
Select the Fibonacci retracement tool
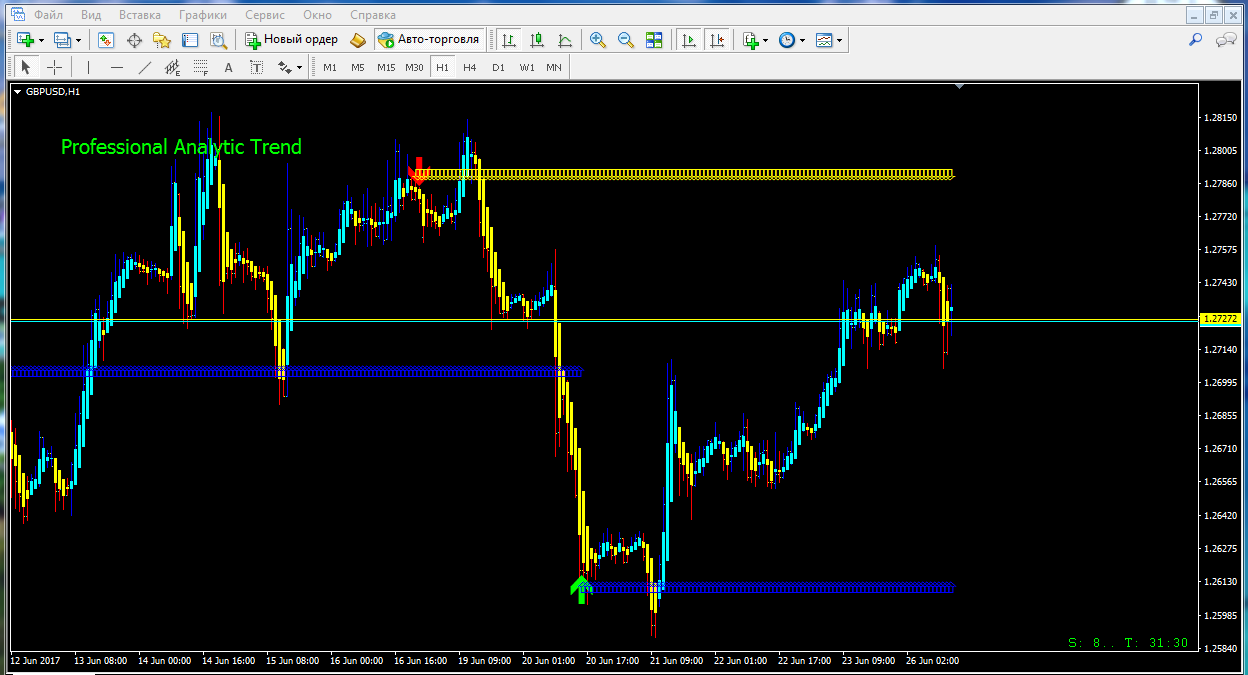(200, 67)
